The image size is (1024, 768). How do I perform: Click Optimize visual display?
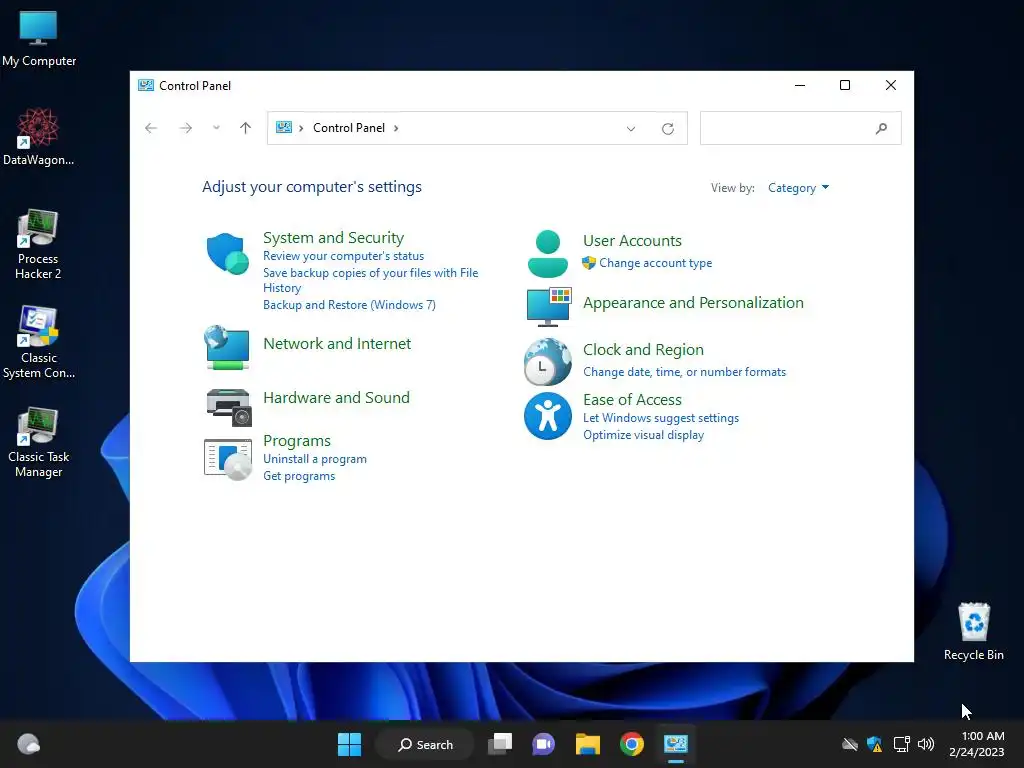pyautogui.click(x=643, y=435)
